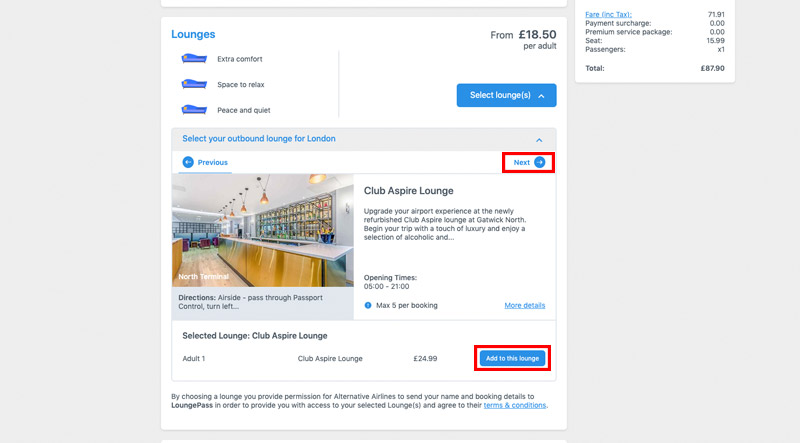Image resolution: width=800 pixels, height=443 pixels.
Task: Toggle the Select lounge(s) dropdown button
Action: click(506, 95)
